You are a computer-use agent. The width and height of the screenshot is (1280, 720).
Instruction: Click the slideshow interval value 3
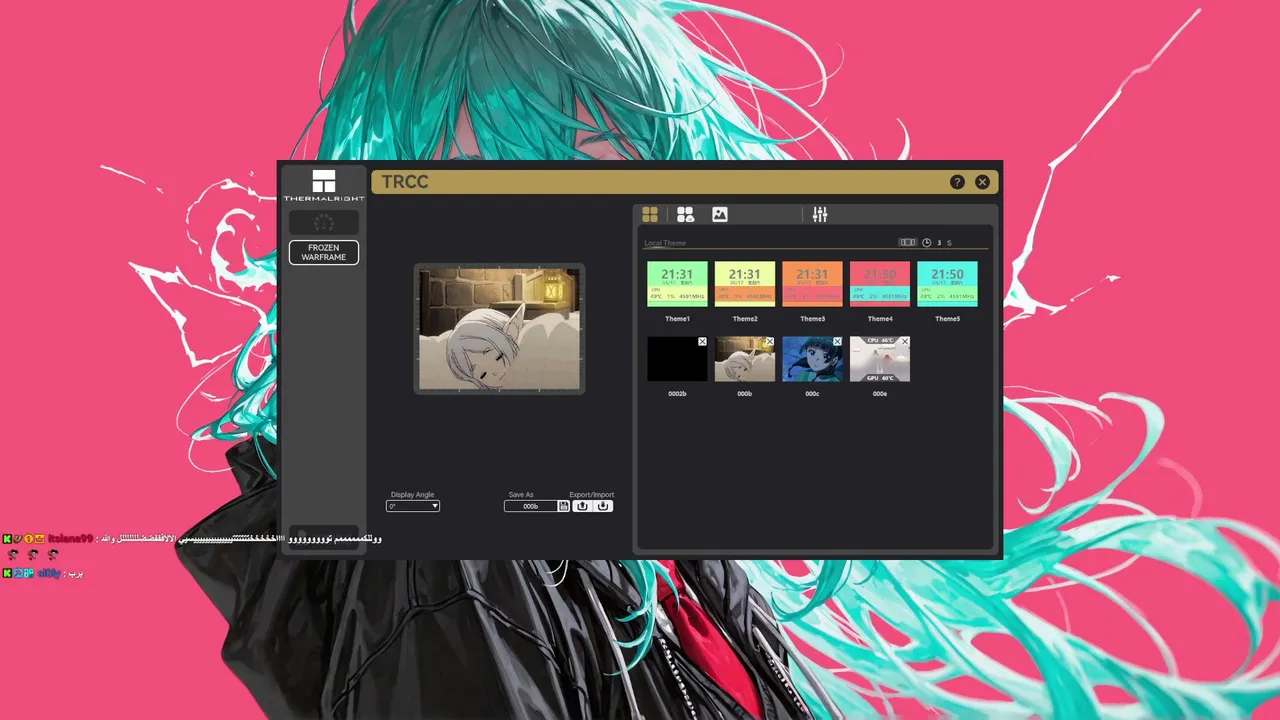click(939, 243)
